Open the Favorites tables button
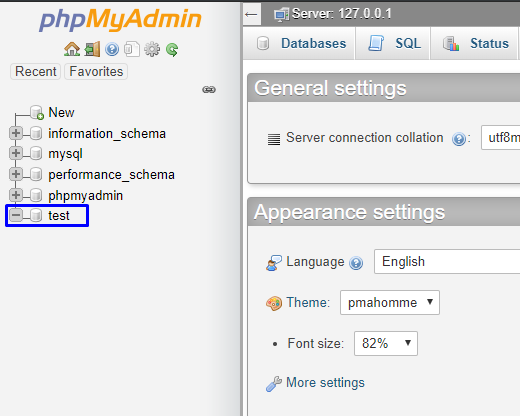 tap(96, 71)
